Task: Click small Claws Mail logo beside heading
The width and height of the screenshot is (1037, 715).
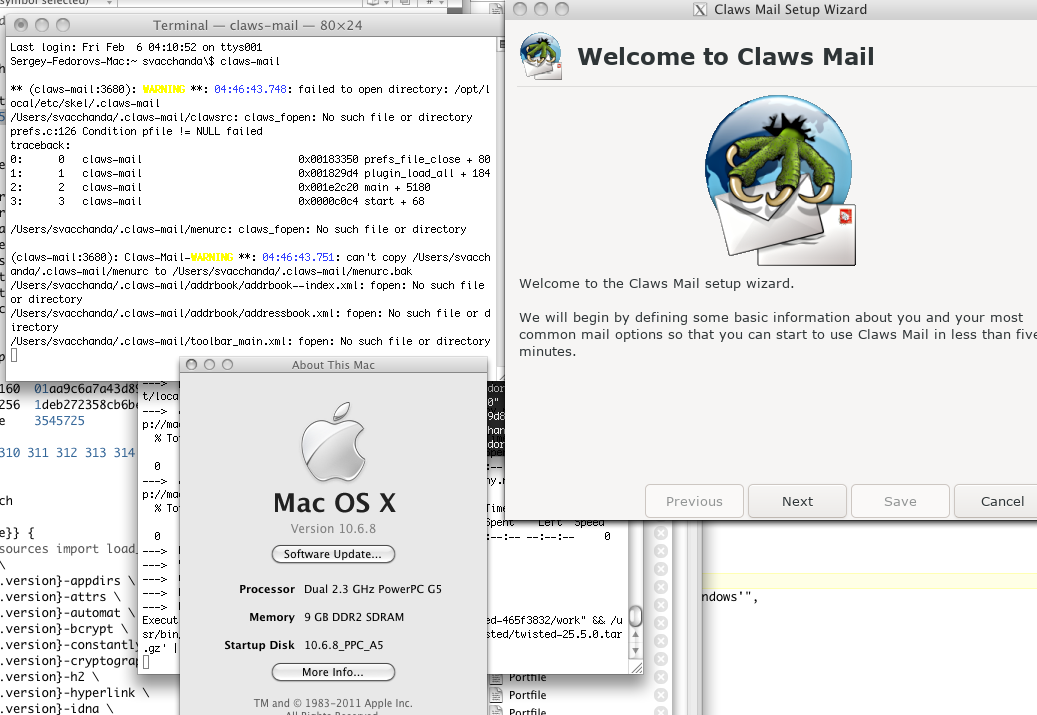Action: coord(541,56)
